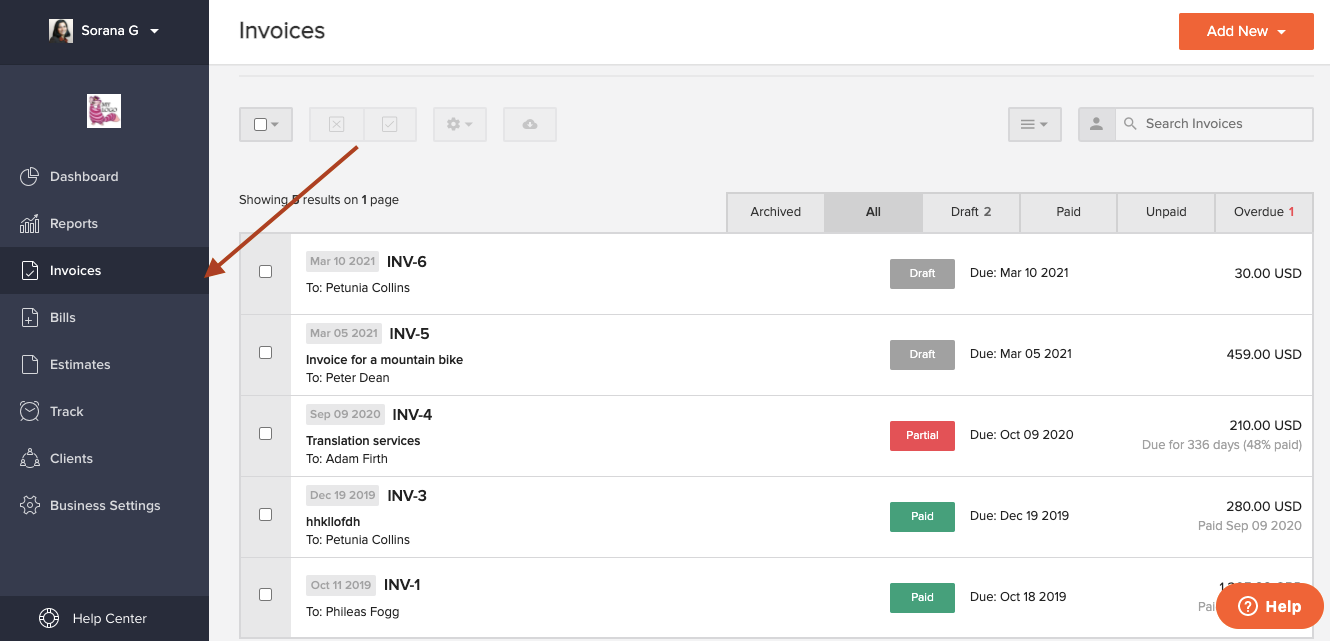Click "To: Adam Firth" text
Image resolution: width=1330 pixels, height=641 pixels.
347,459
